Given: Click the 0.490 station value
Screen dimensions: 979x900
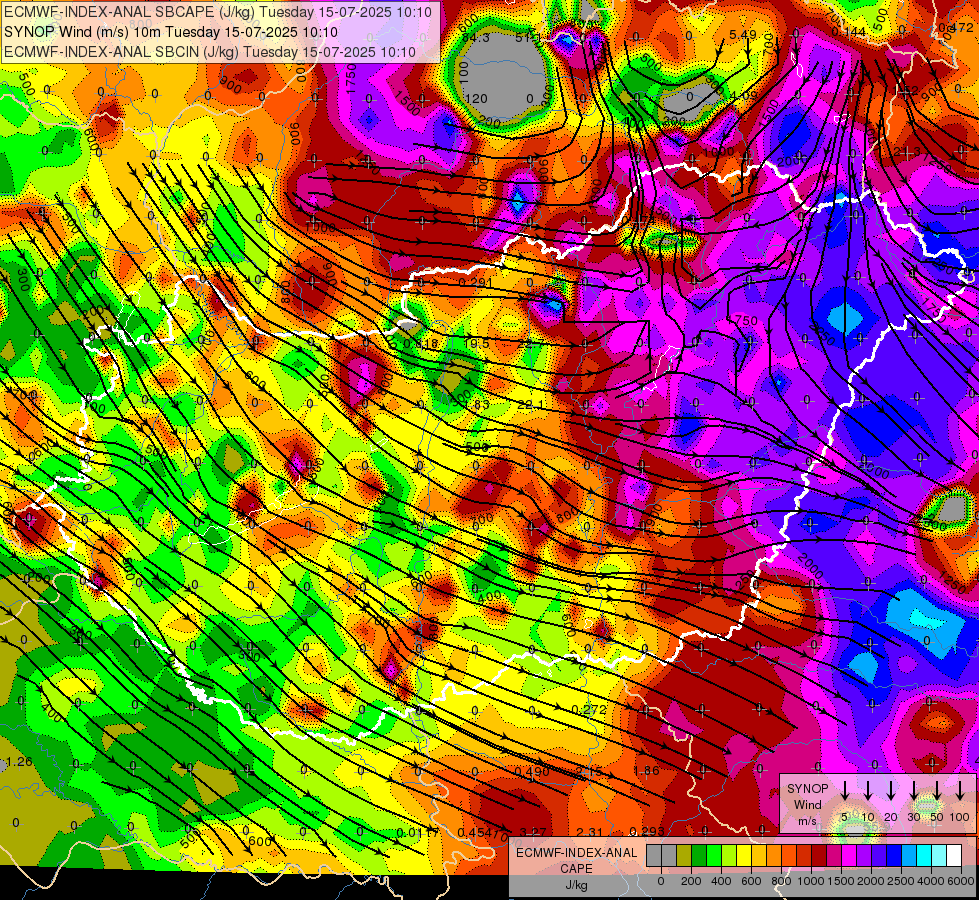Looking at the screenshot, I should click(x=532, y=772).
